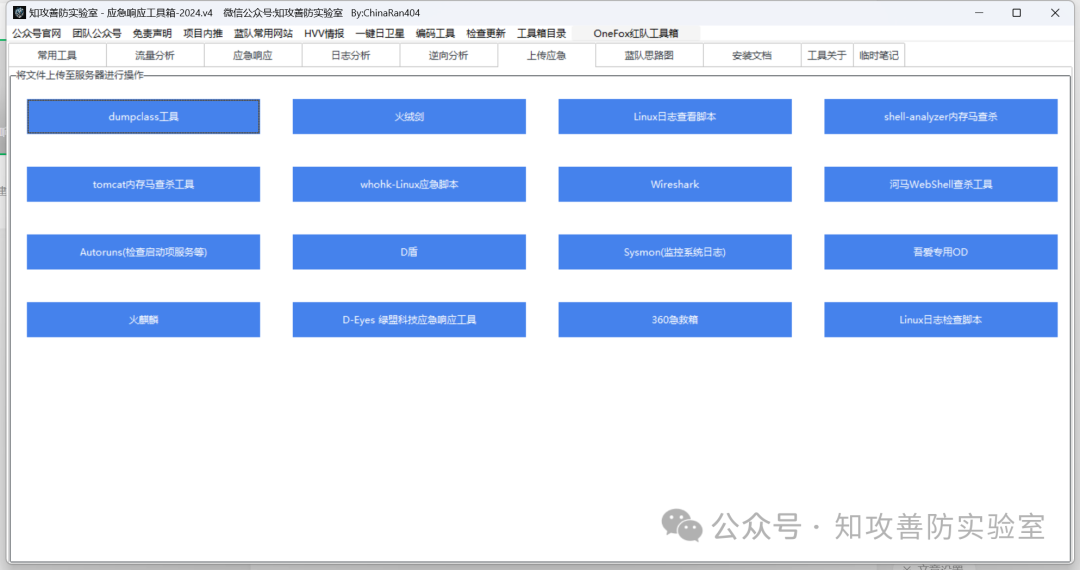This screenshot has width=1080, height=570.
Task: Open HVV情报 menu
Action: point(324,33)
